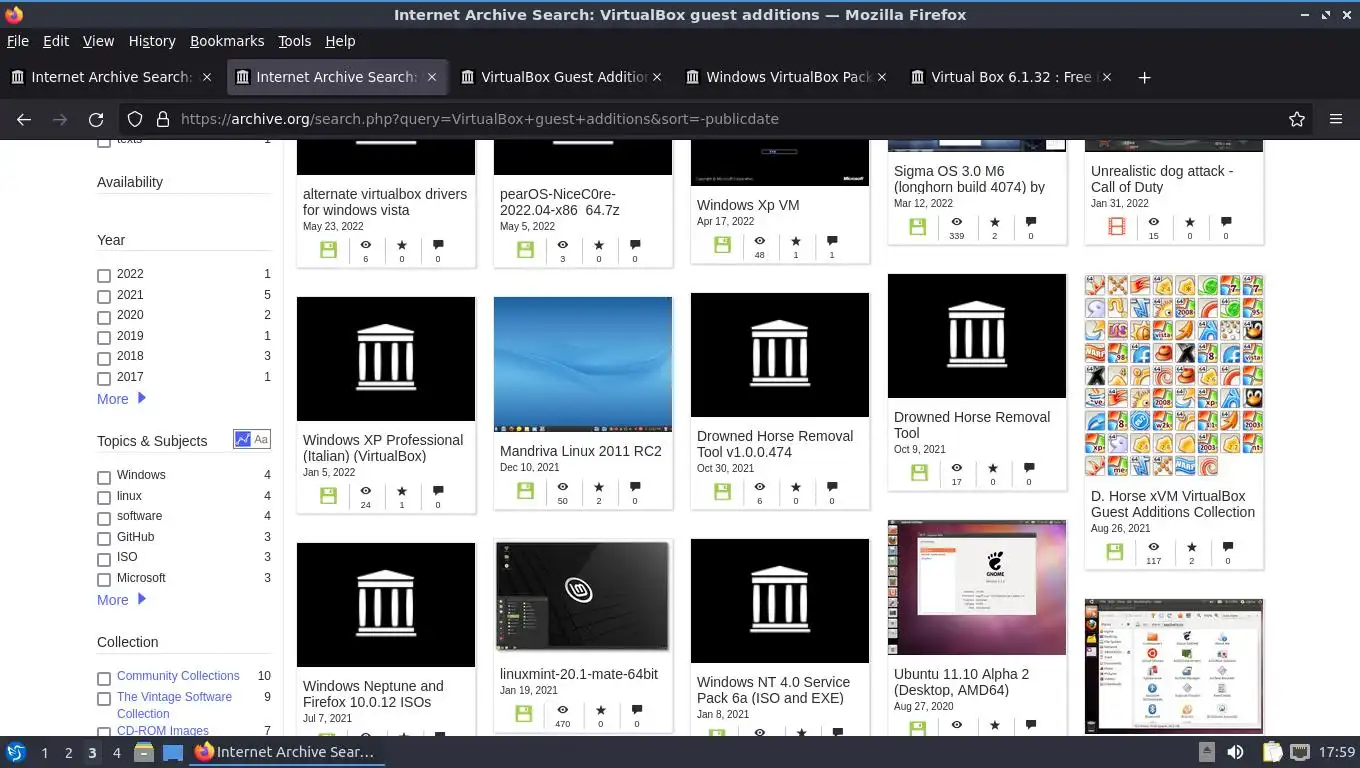Click software icon under Windows Xp VM
The height and width of the screenshot is (768, 1360).
pos(723,245)
